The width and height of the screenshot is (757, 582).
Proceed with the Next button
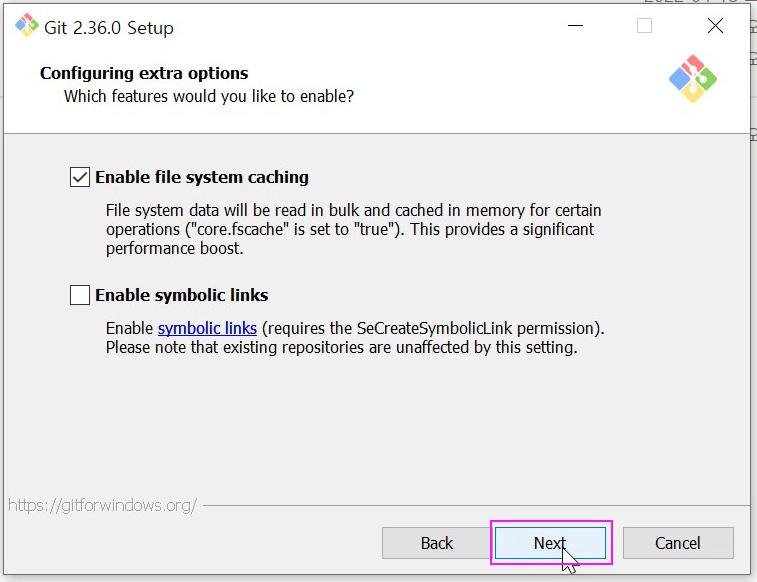coord(550,543)
